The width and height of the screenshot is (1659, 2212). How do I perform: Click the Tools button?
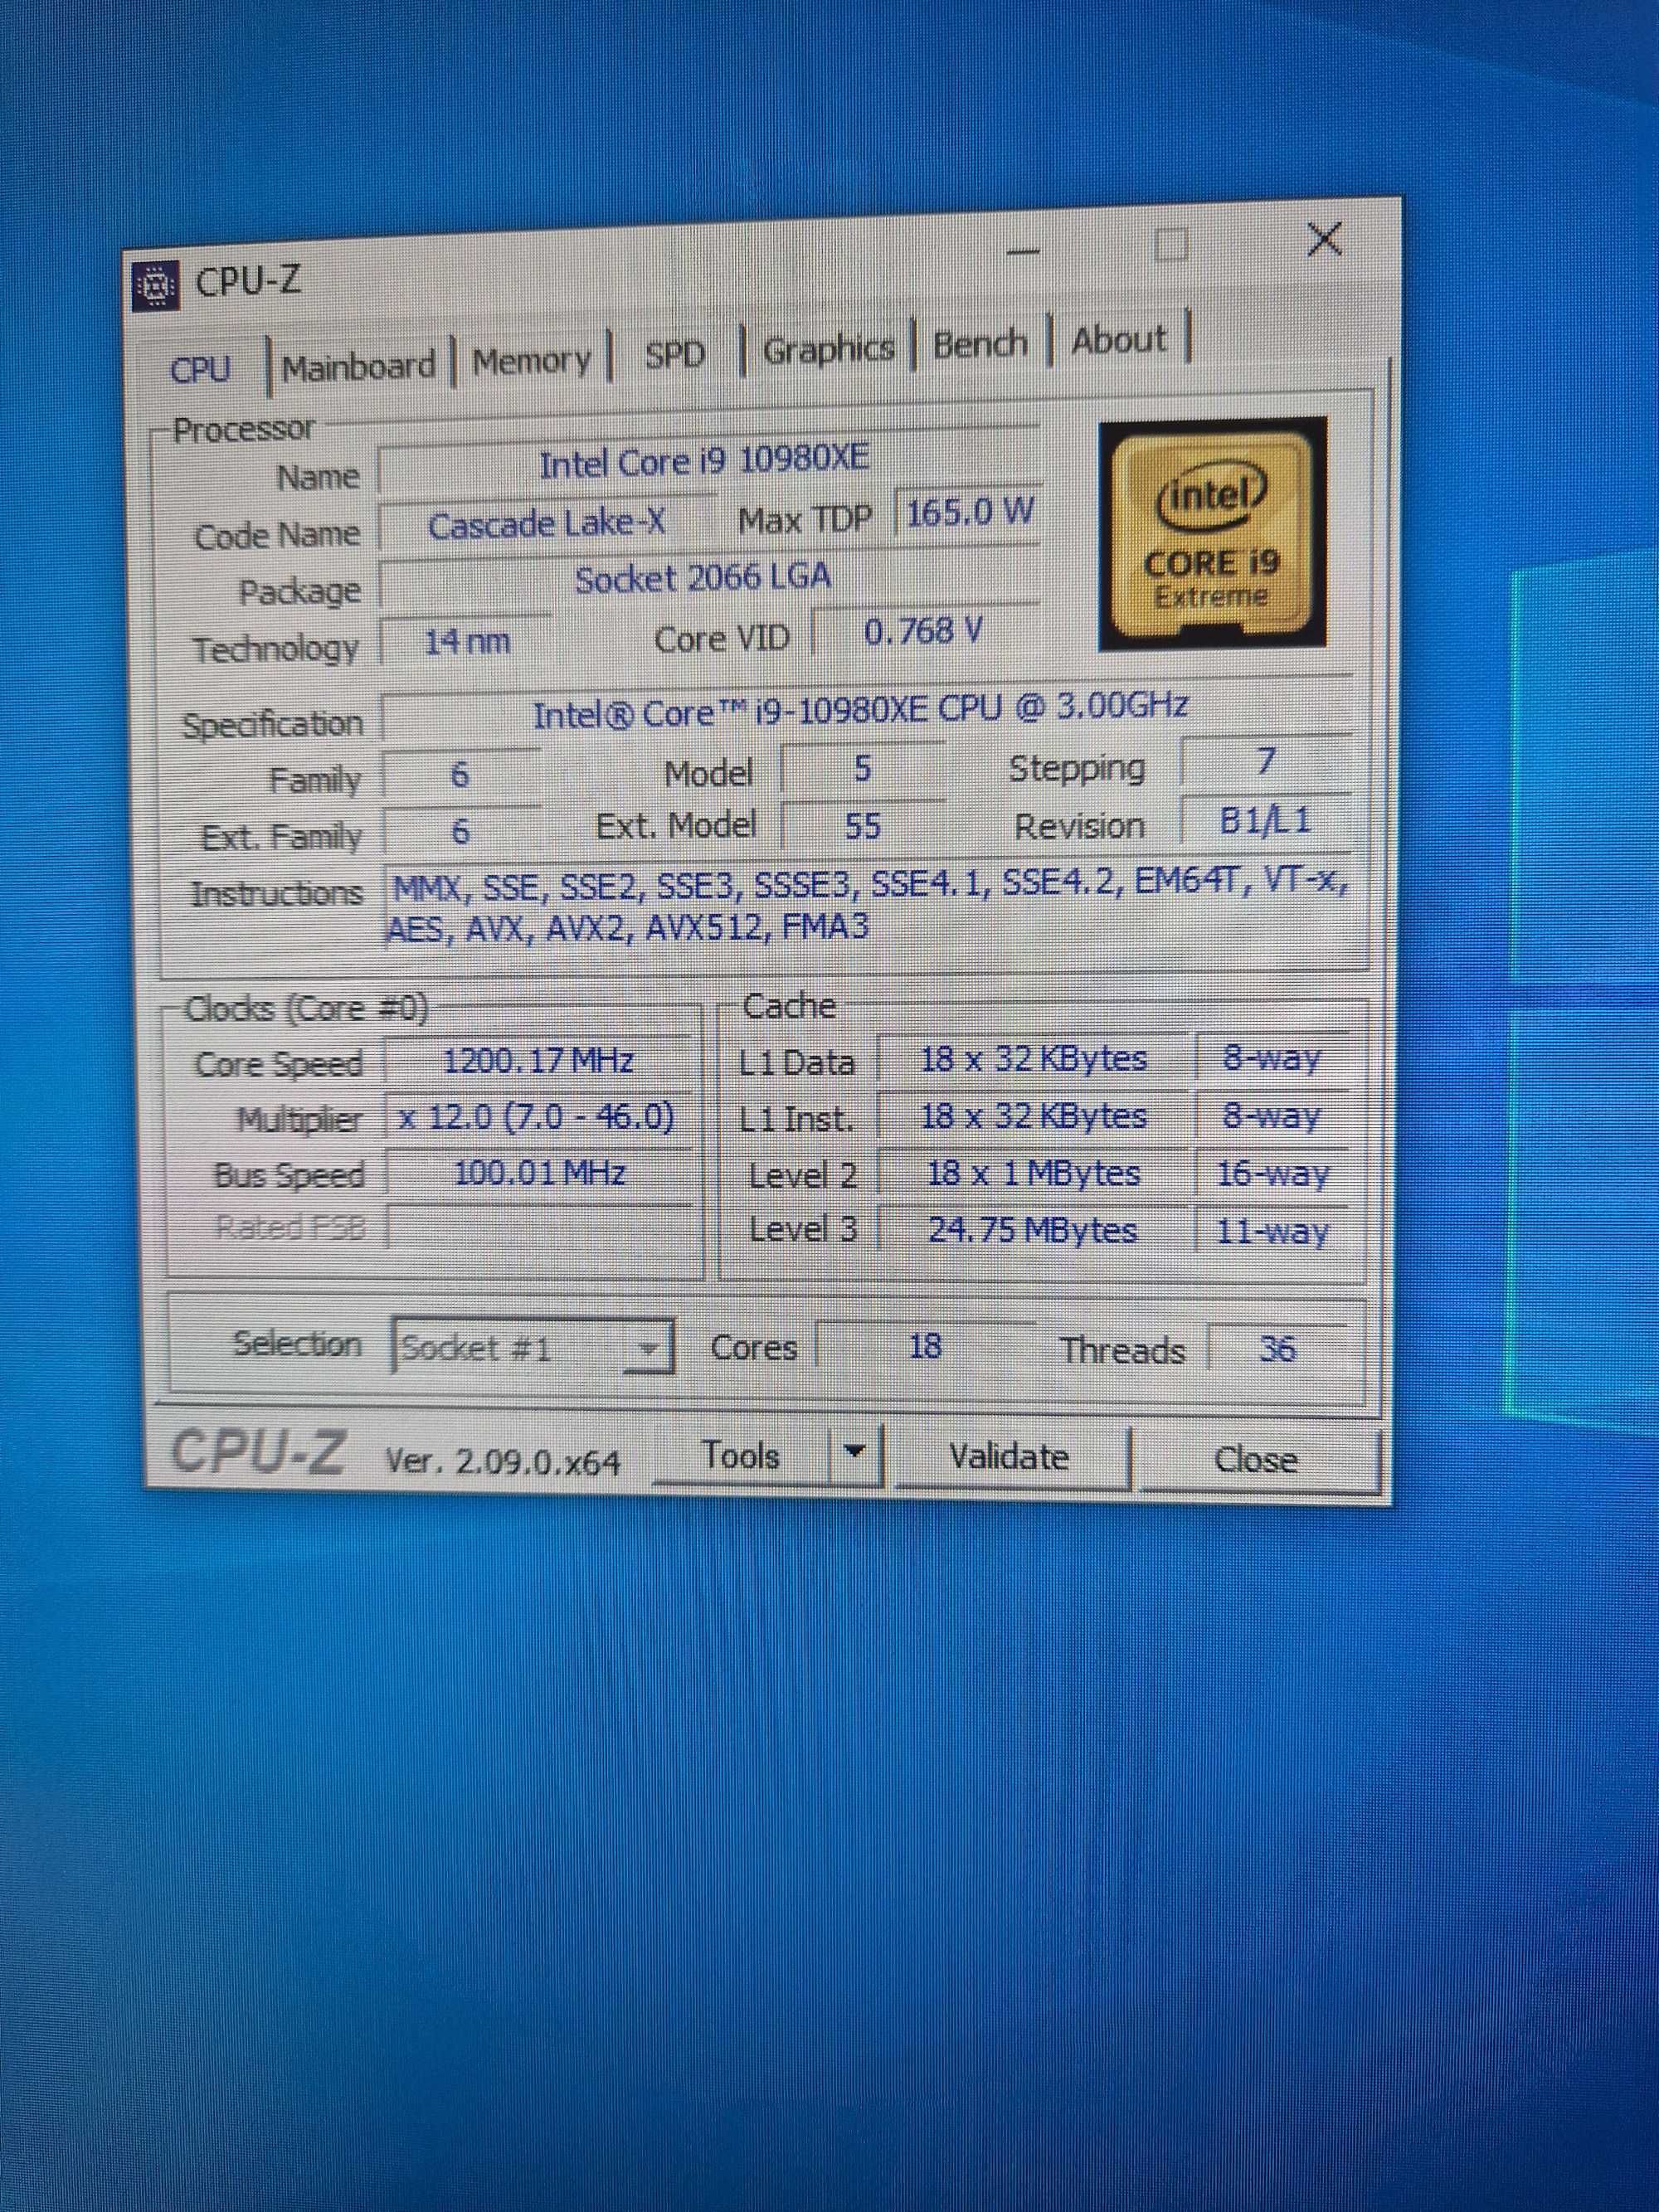tap(741, 1455)
